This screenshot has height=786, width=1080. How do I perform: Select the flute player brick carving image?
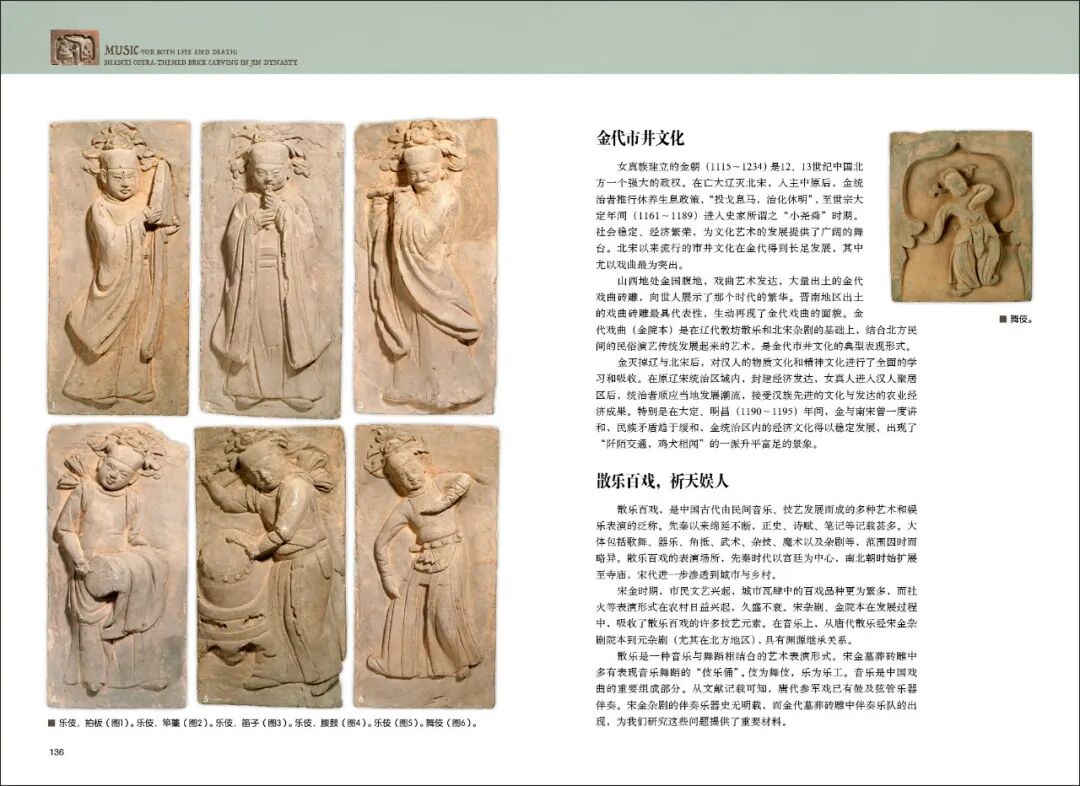pyautogui.click(x=426, y=267)
